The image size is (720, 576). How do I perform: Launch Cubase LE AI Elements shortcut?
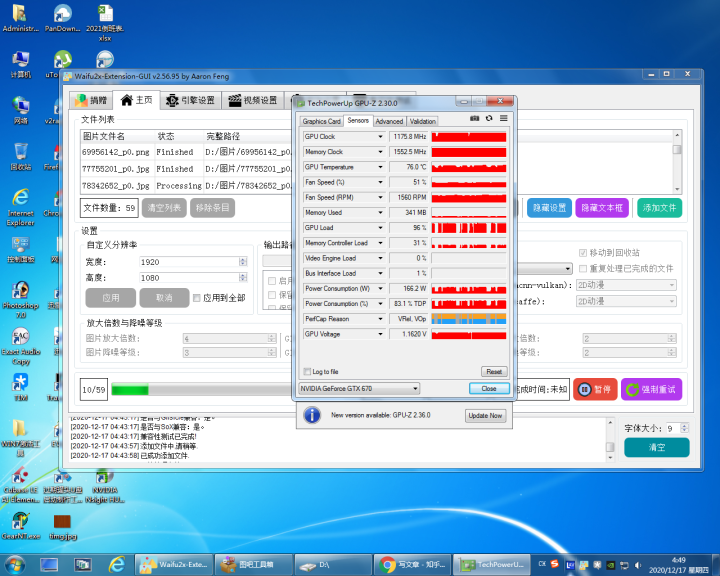click(x=21, y=484)
